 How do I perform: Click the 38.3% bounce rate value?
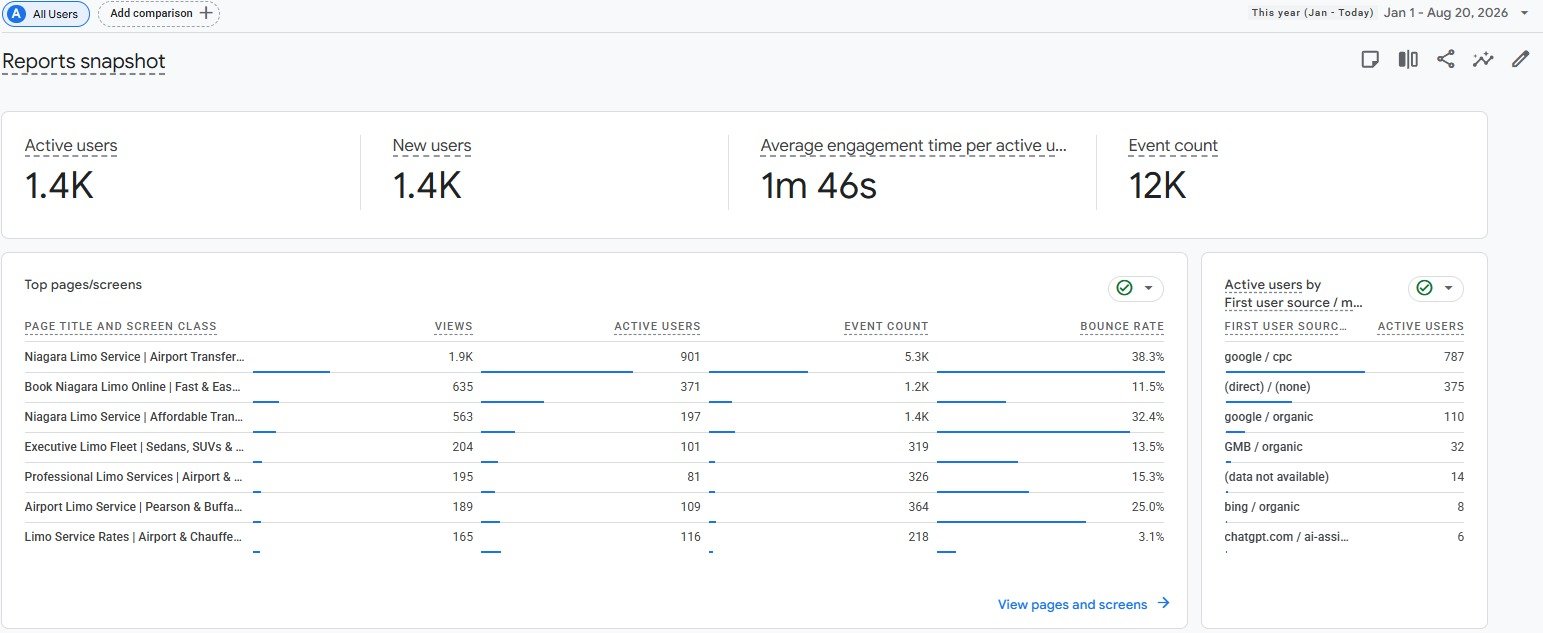[x=1148, y=357]
